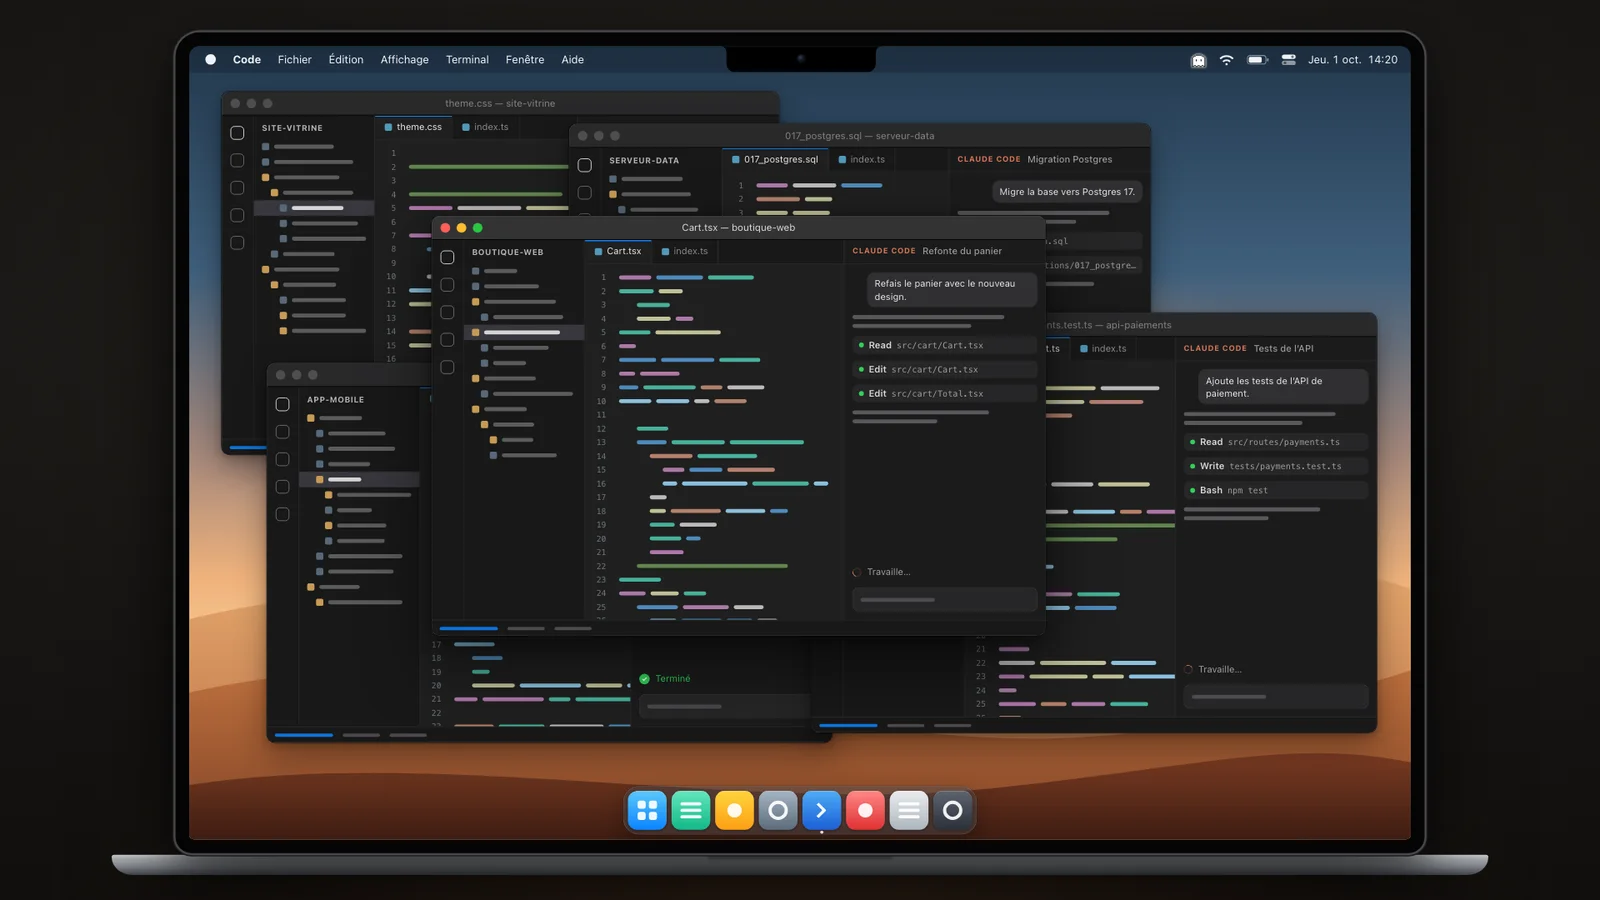Click 'Bash npm test' tool step

(x=1275, y=490)
